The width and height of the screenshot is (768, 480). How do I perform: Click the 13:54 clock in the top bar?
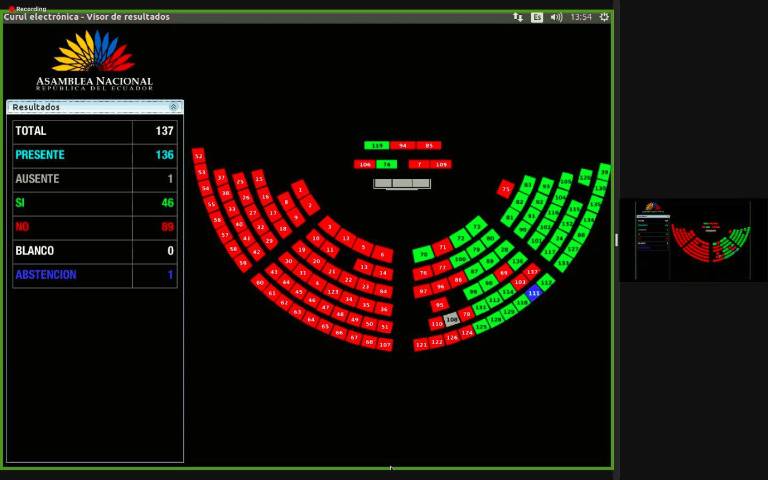581,17
